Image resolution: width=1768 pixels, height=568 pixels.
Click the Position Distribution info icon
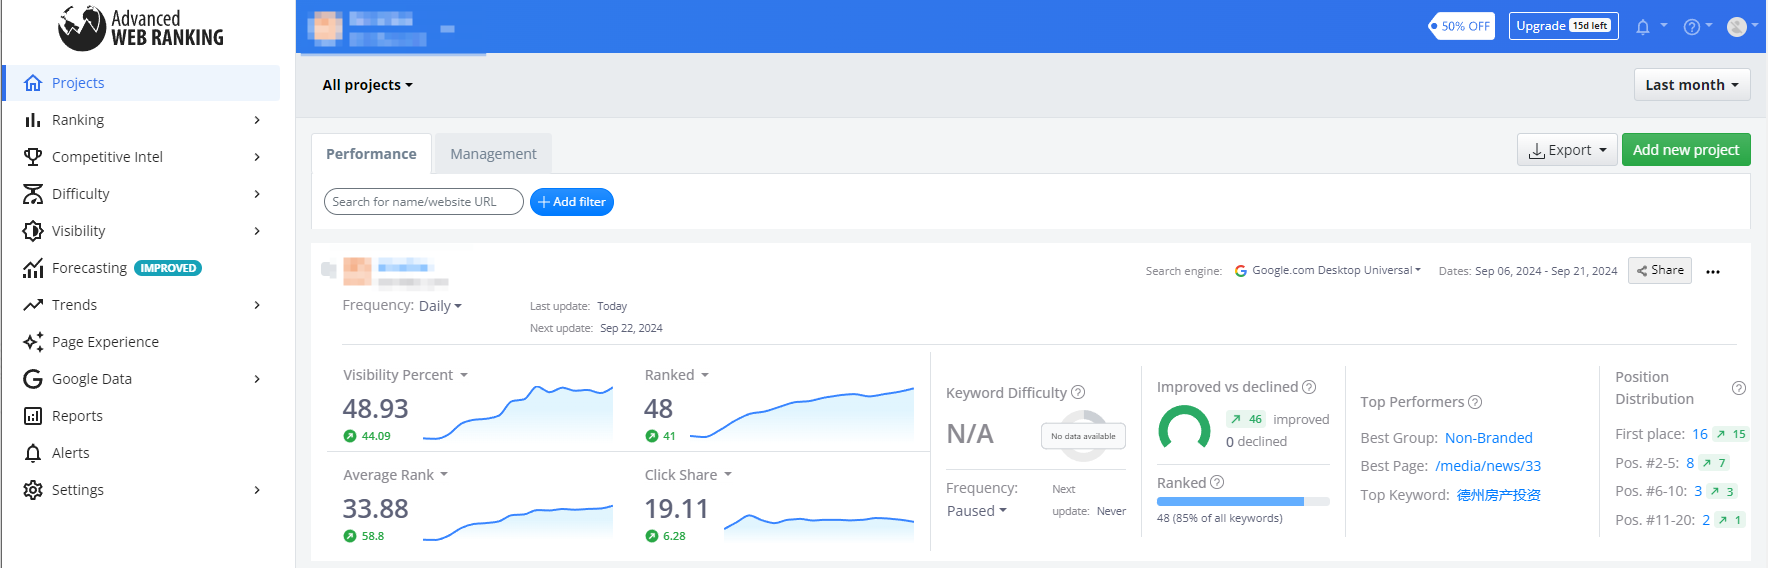(1738, 388)
